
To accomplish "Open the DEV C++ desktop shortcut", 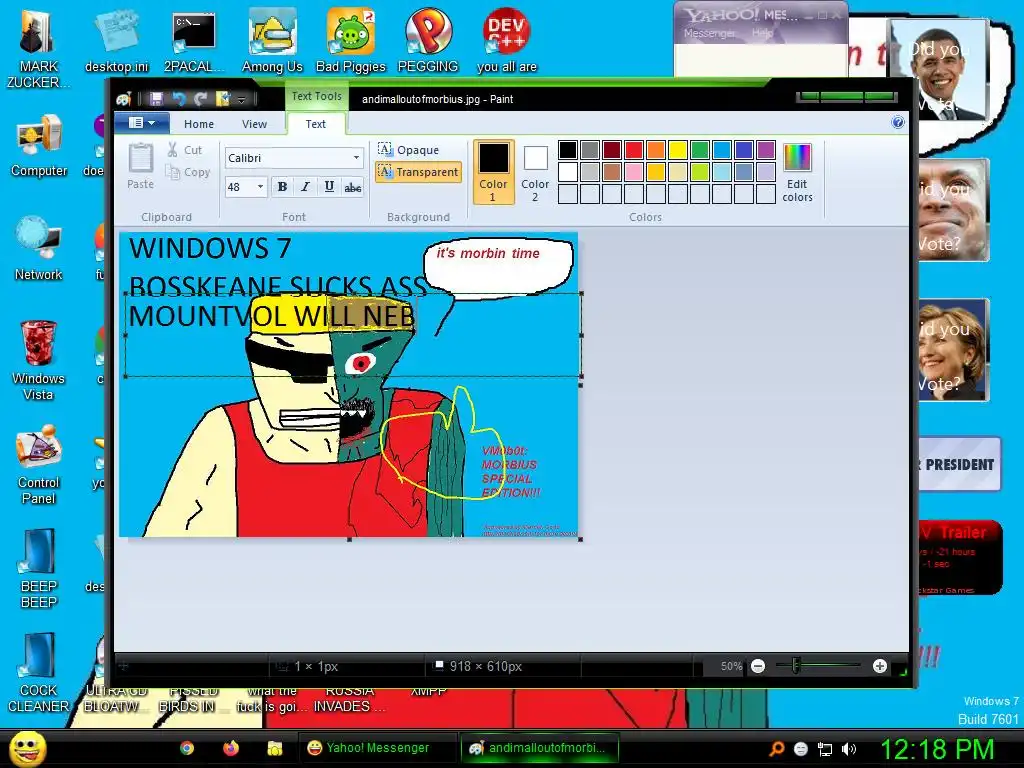I will coord(506,40).
